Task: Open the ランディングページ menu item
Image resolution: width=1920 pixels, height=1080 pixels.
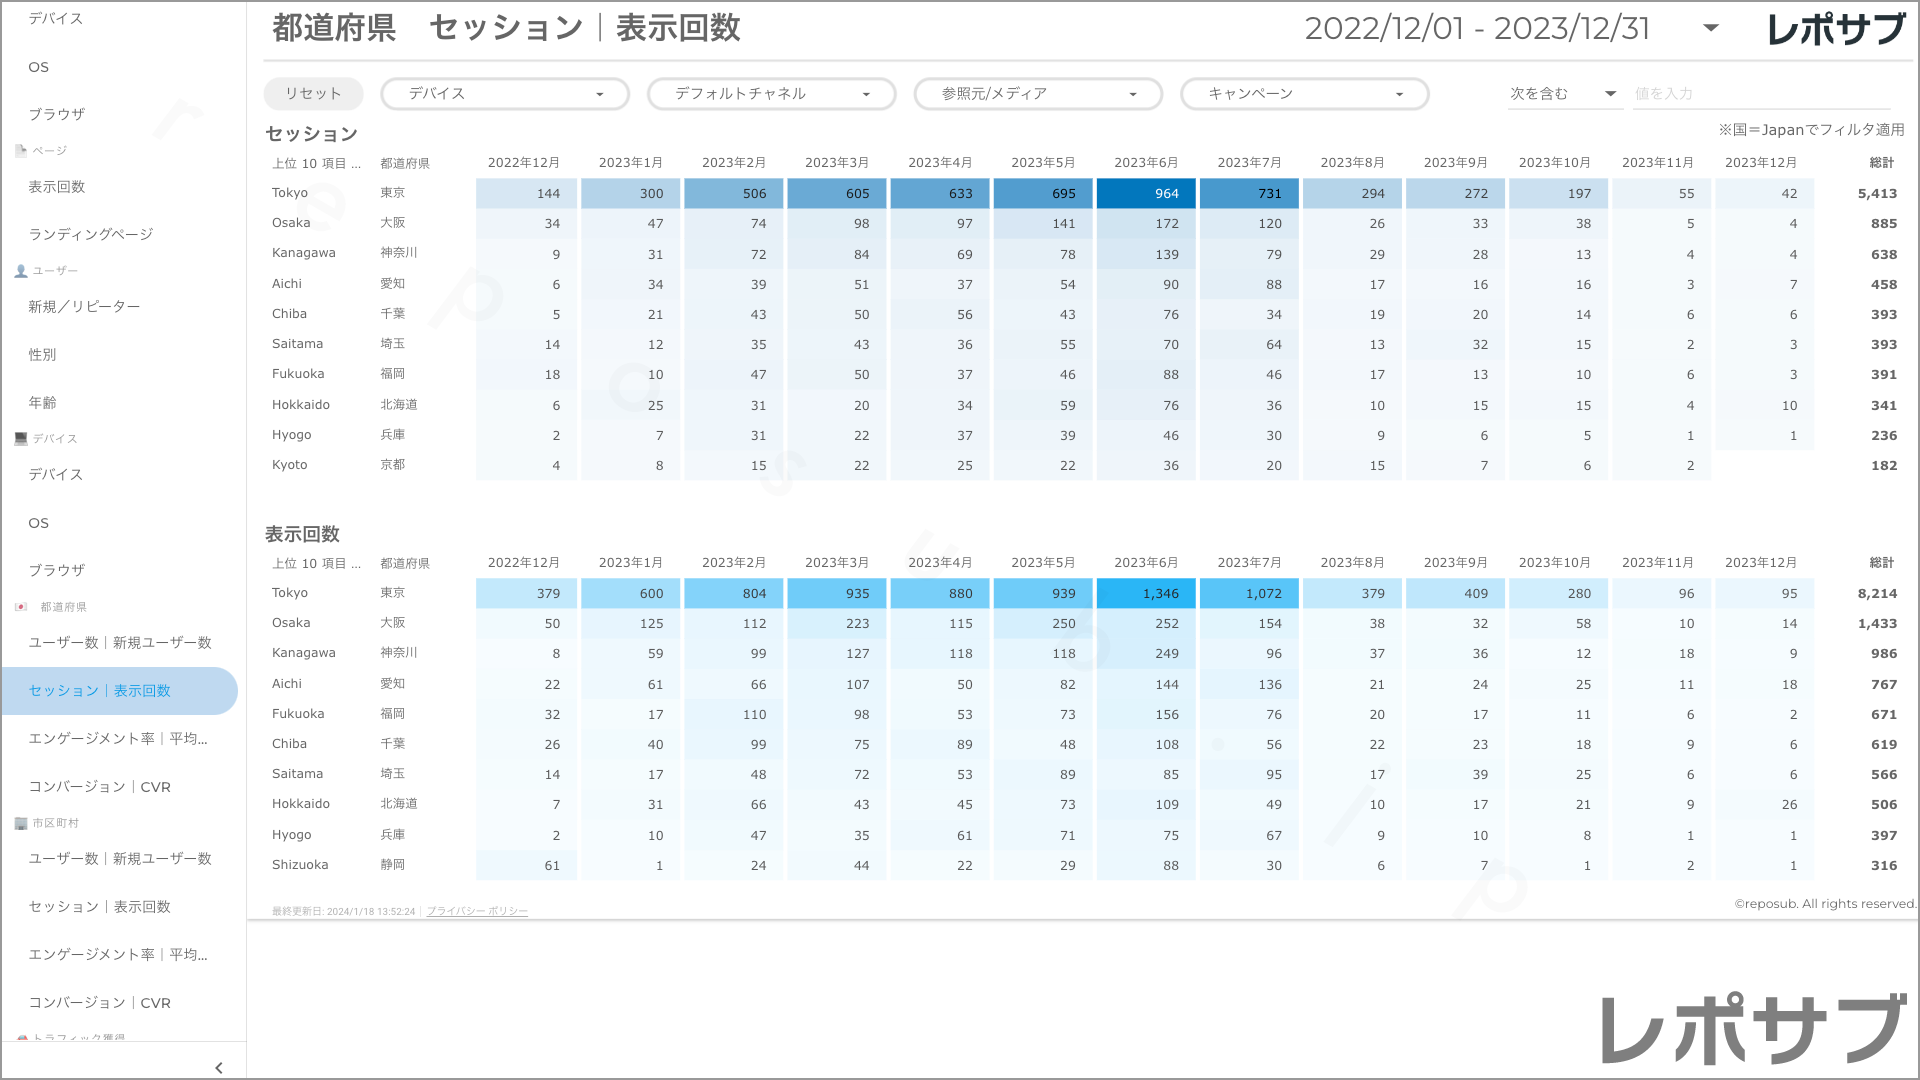Action: pos(91,234)
